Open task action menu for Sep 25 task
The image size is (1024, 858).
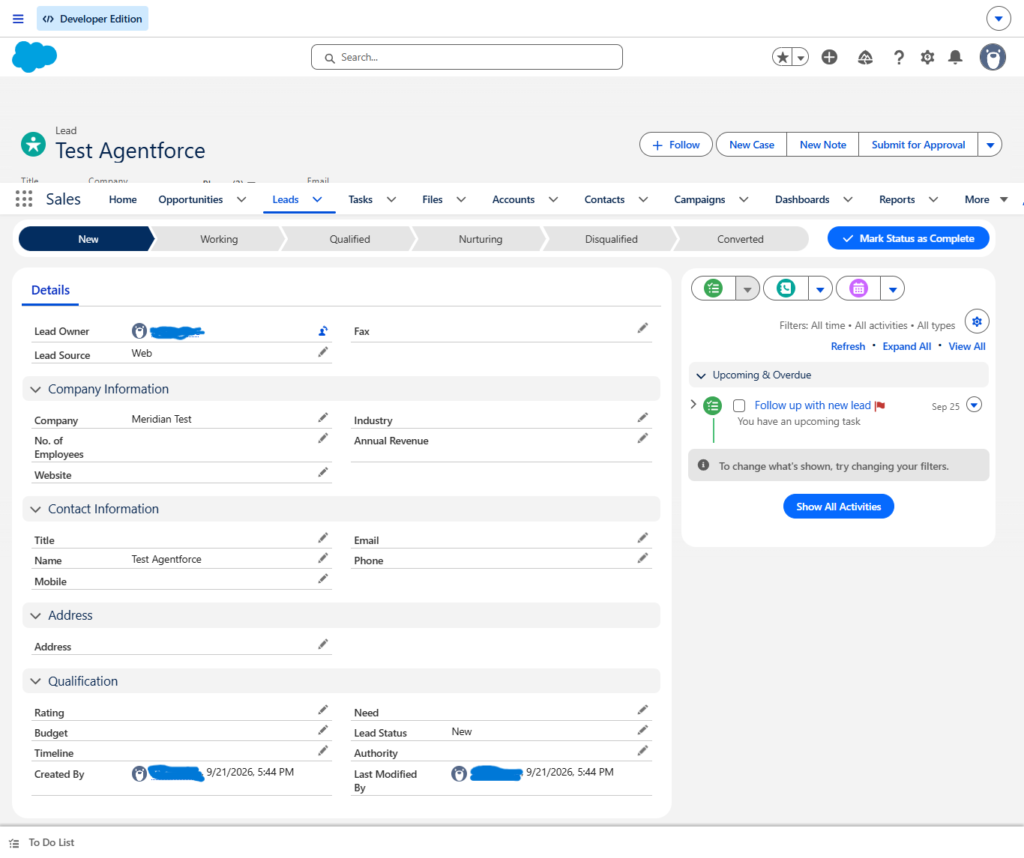(974, 405)
